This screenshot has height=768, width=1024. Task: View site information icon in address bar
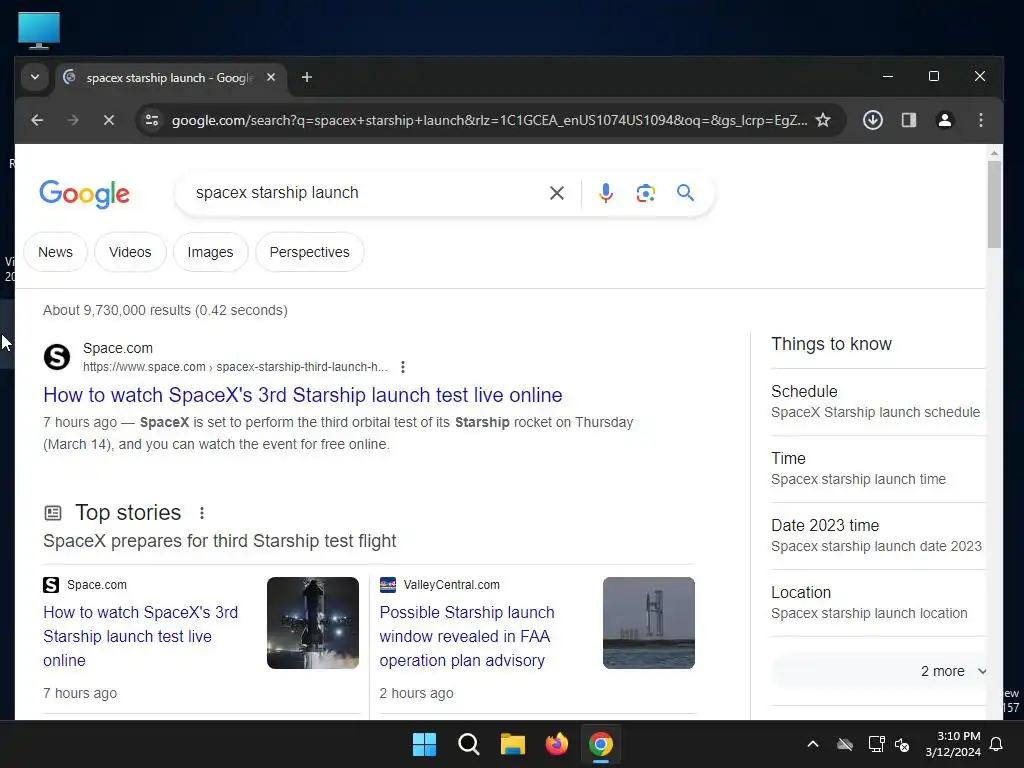(152, 120)
